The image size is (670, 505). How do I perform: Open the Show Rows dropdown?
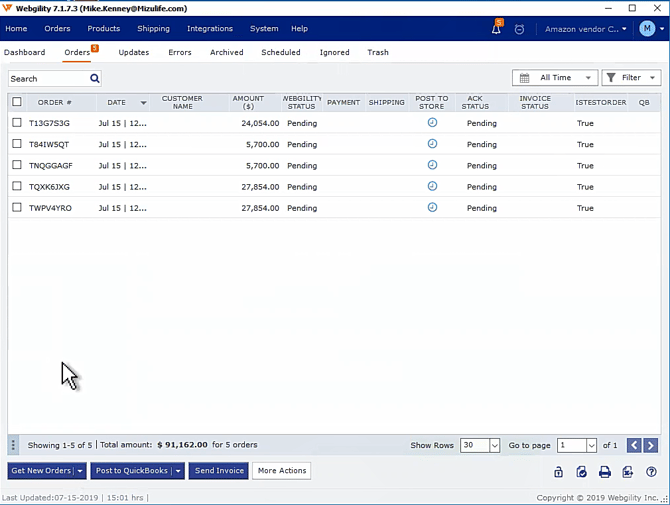tap(480, 445)
